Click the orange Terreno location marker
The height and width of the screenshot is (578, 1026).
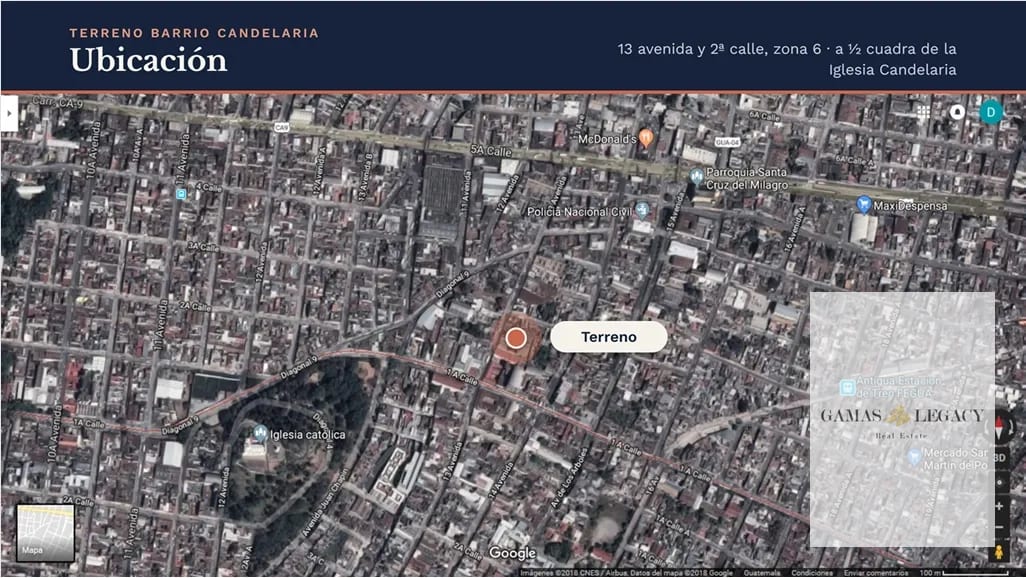(516, 338)
